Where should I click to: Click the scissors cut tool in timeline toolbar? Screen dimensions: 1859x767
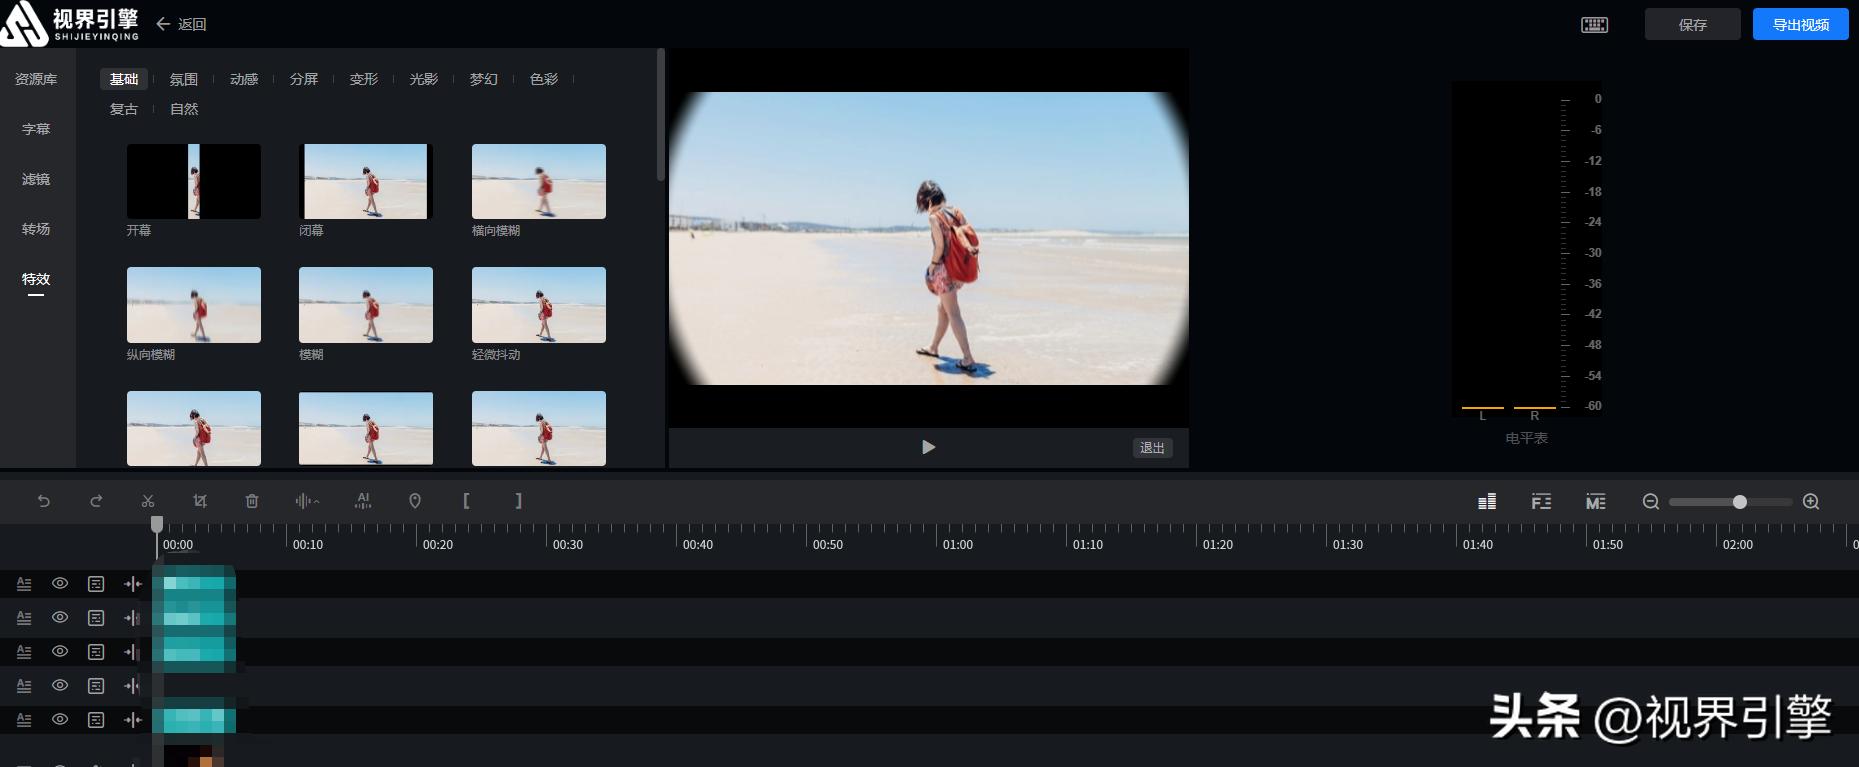[148, 501]
